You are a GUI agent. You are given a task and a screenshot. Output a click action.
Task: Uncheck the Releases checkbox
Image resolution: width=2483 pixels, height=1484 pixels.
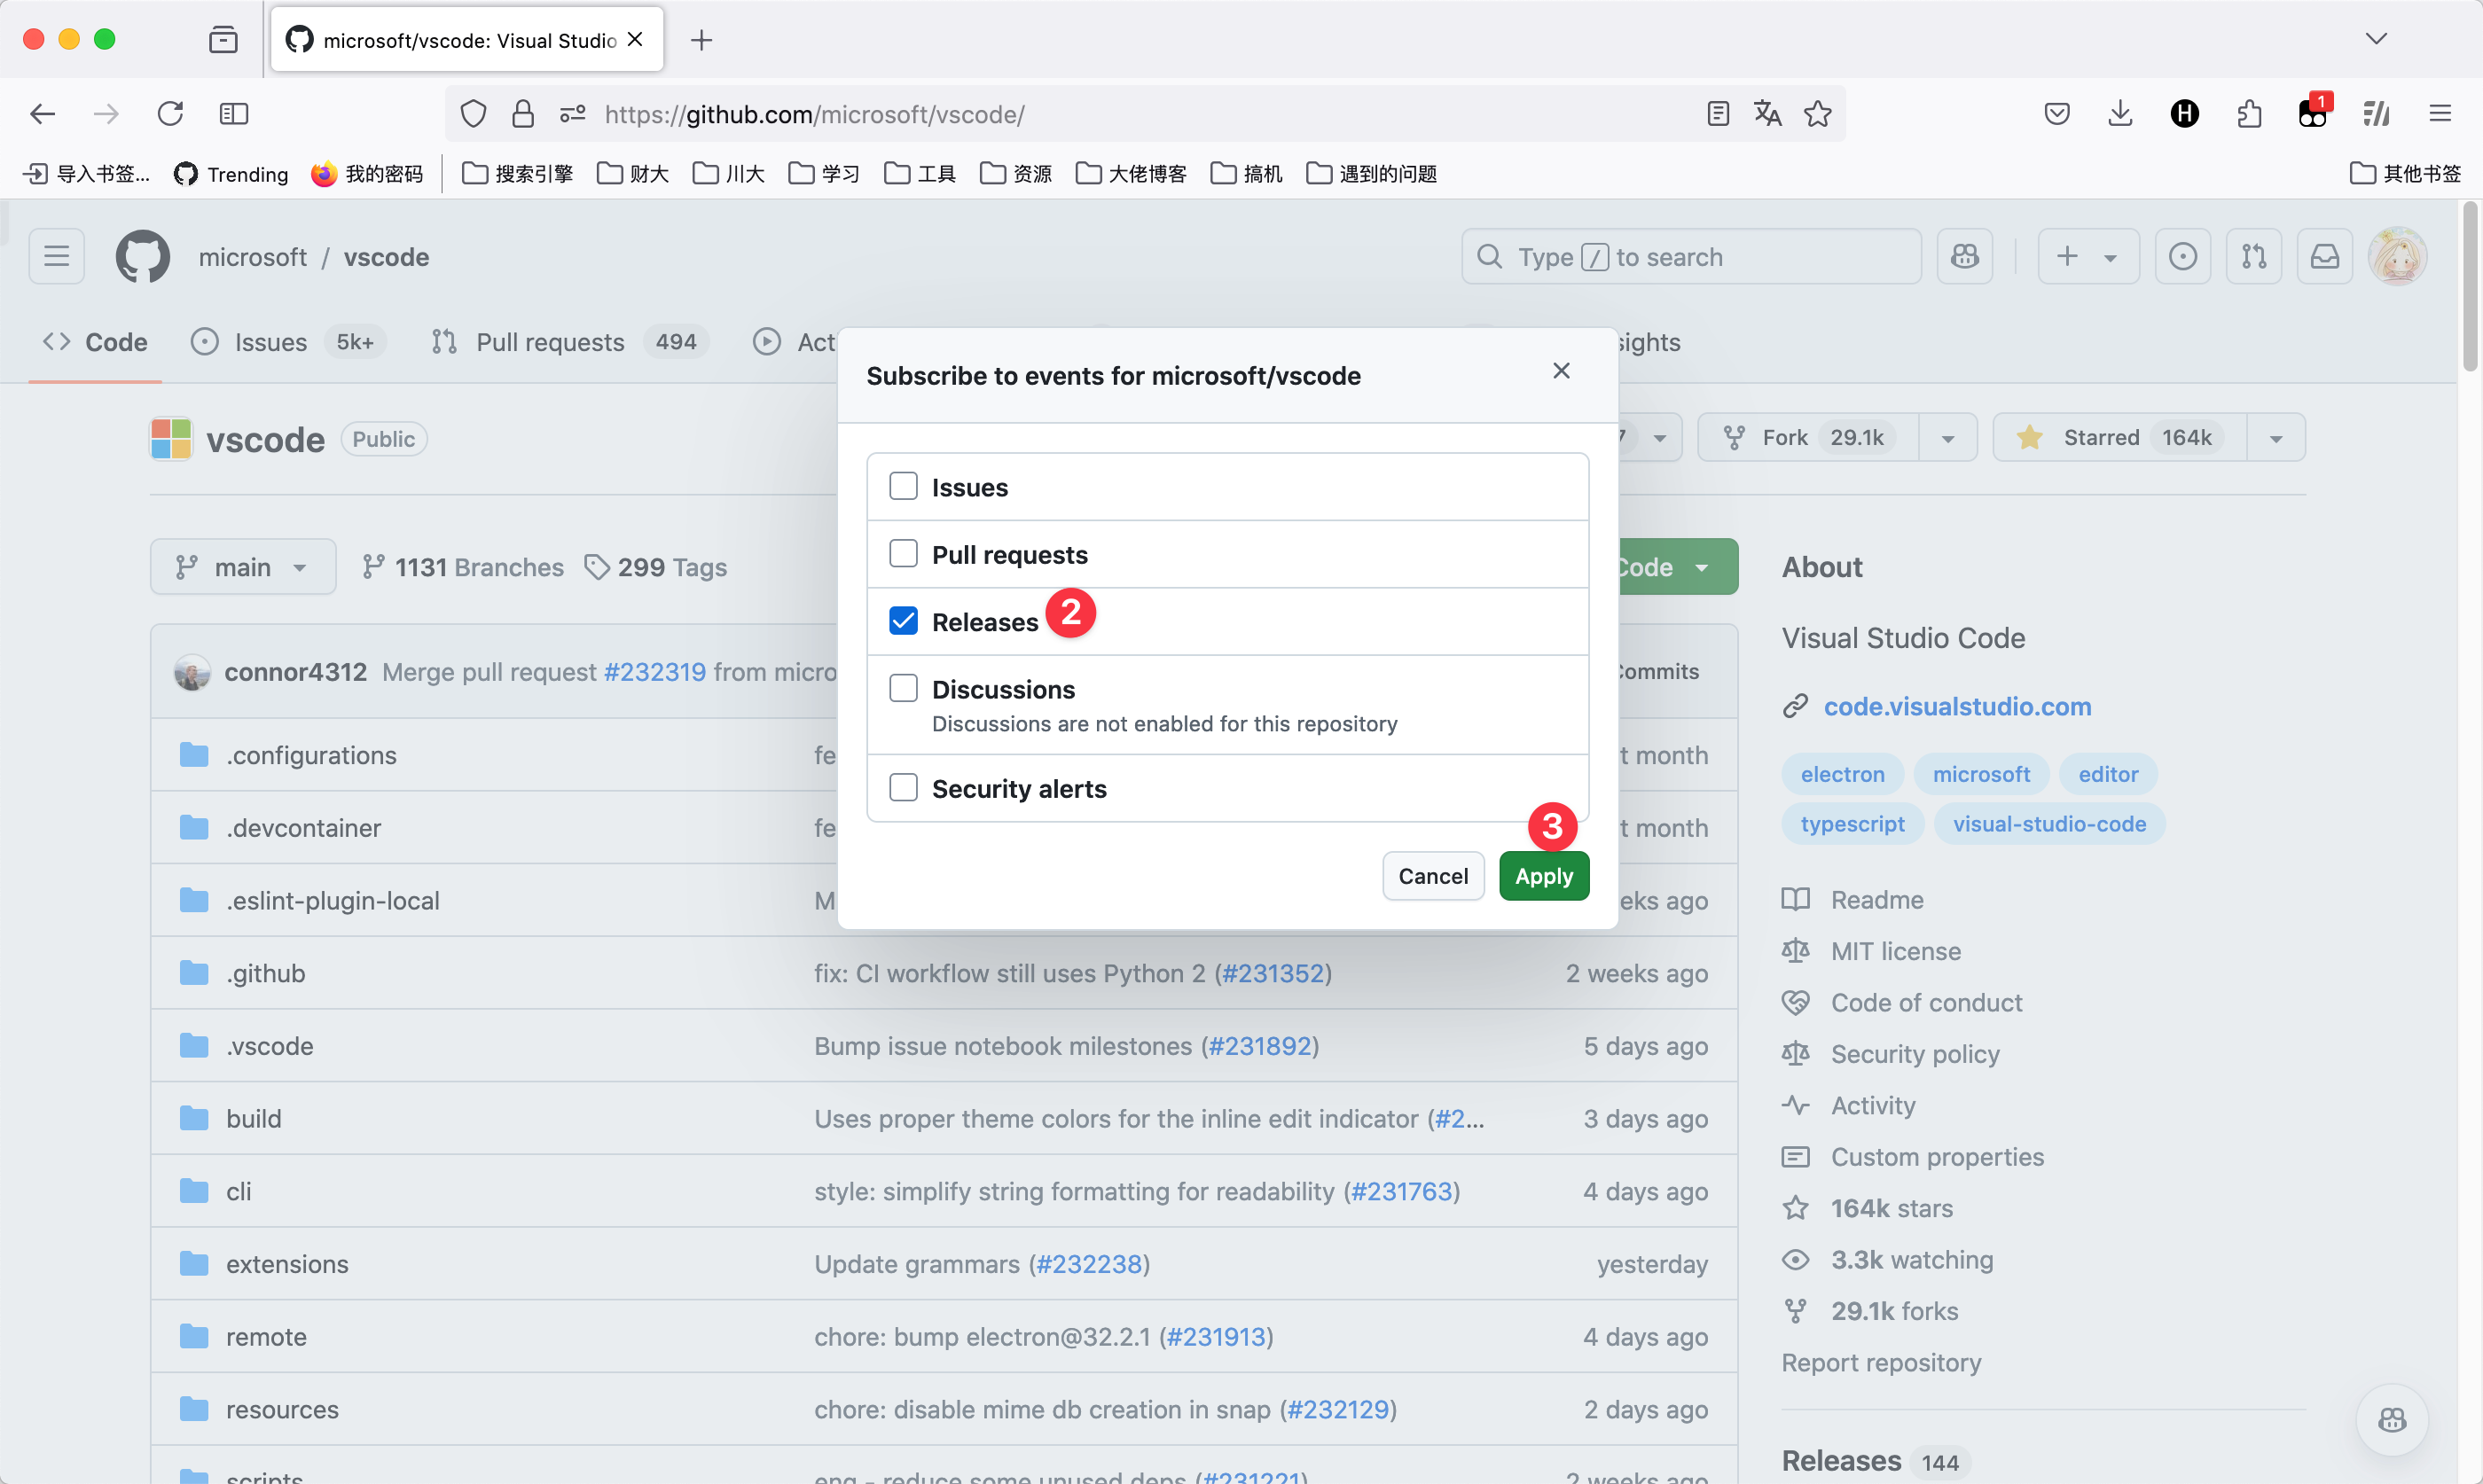[903, 621]
